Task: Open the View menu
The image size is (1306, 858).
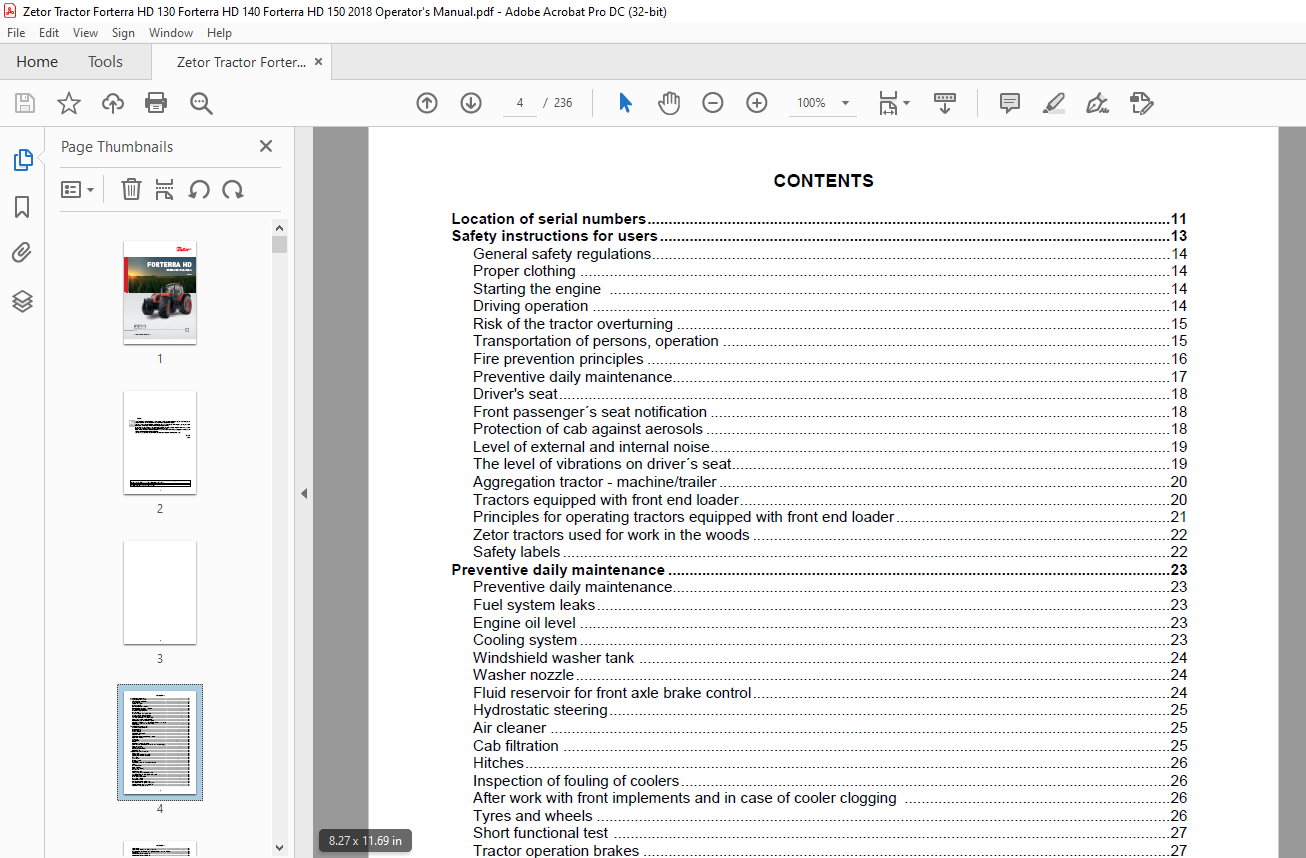Action: click(x=86, y=33)
